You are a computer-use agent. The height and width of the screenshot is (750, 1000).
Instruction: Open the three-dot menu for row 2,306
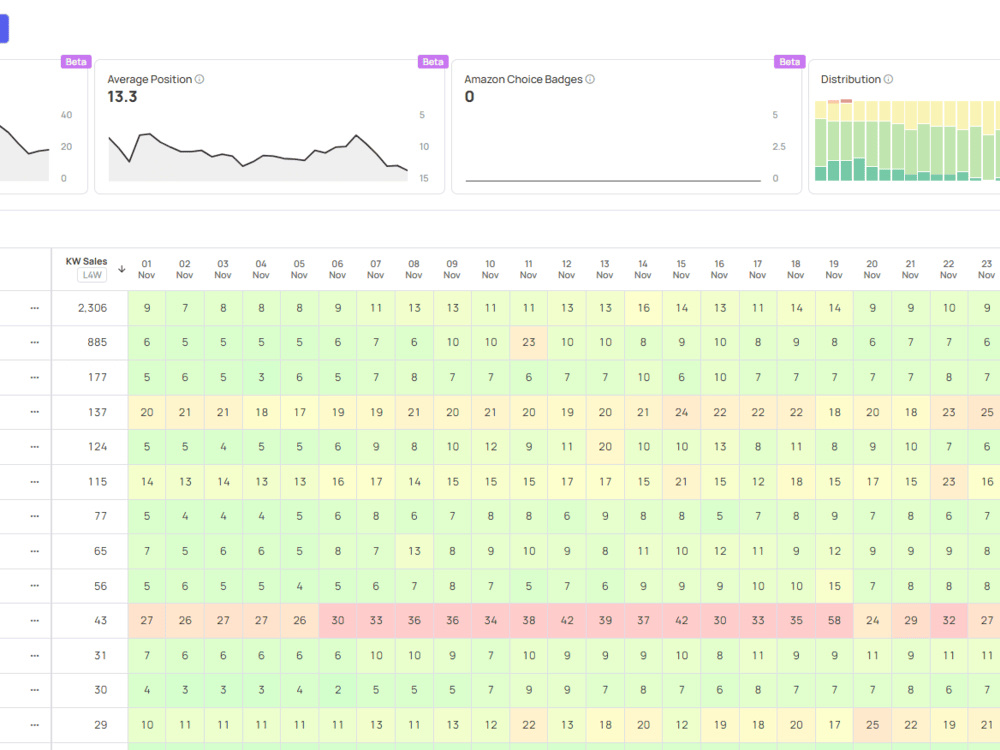click(x=34, y=308)
